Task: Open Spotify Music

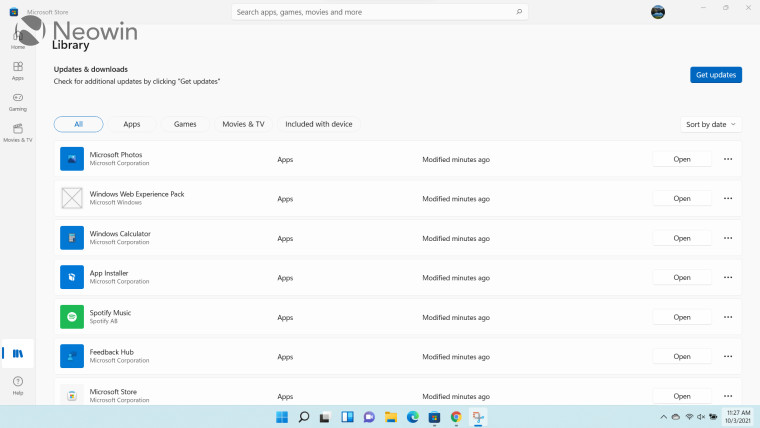Action: point(682,317)
